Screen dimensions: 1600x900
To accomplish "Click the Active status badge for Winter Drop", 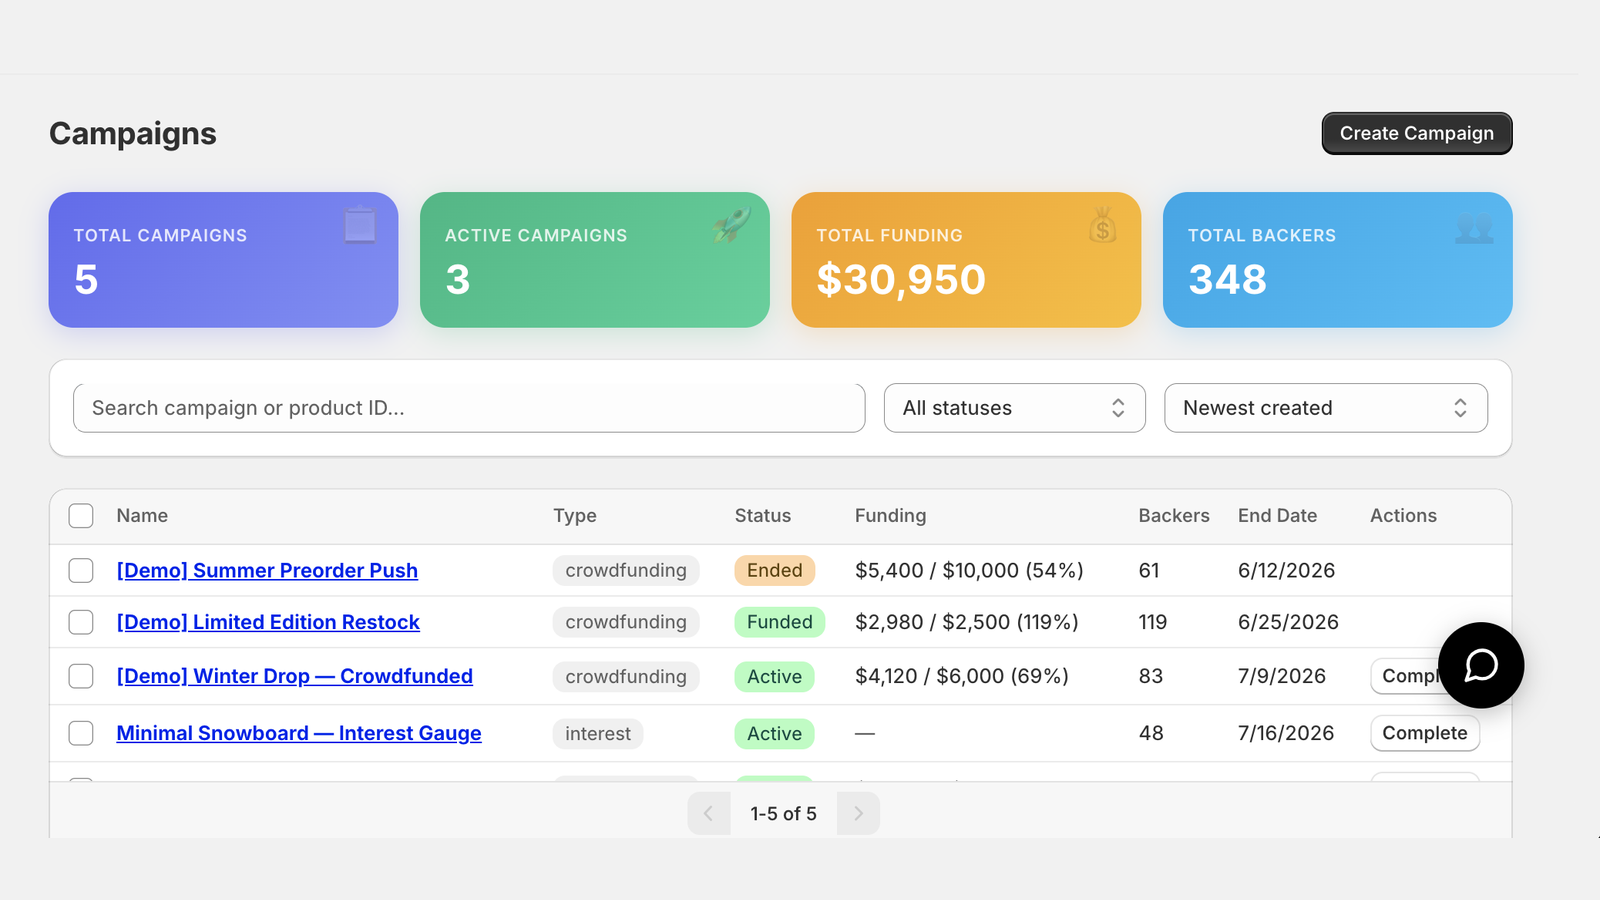I will (x=774, y=677).
